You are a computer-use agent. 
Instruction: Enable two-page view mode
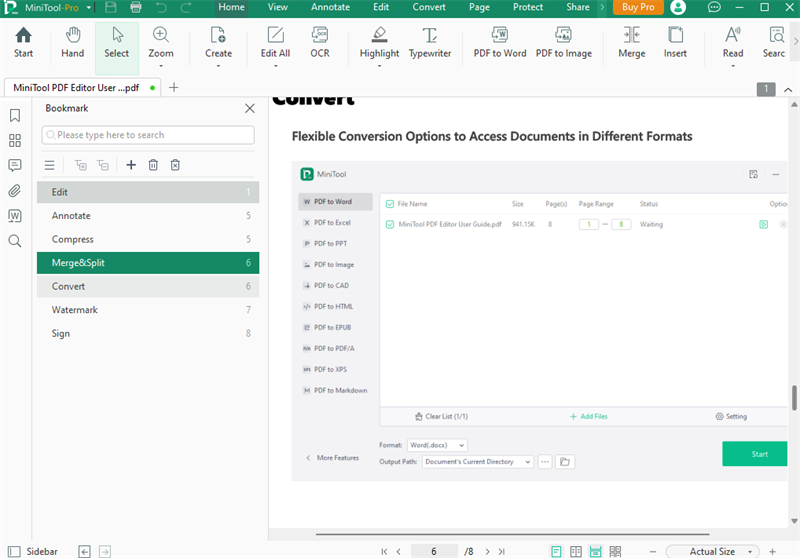coord(576,551)
